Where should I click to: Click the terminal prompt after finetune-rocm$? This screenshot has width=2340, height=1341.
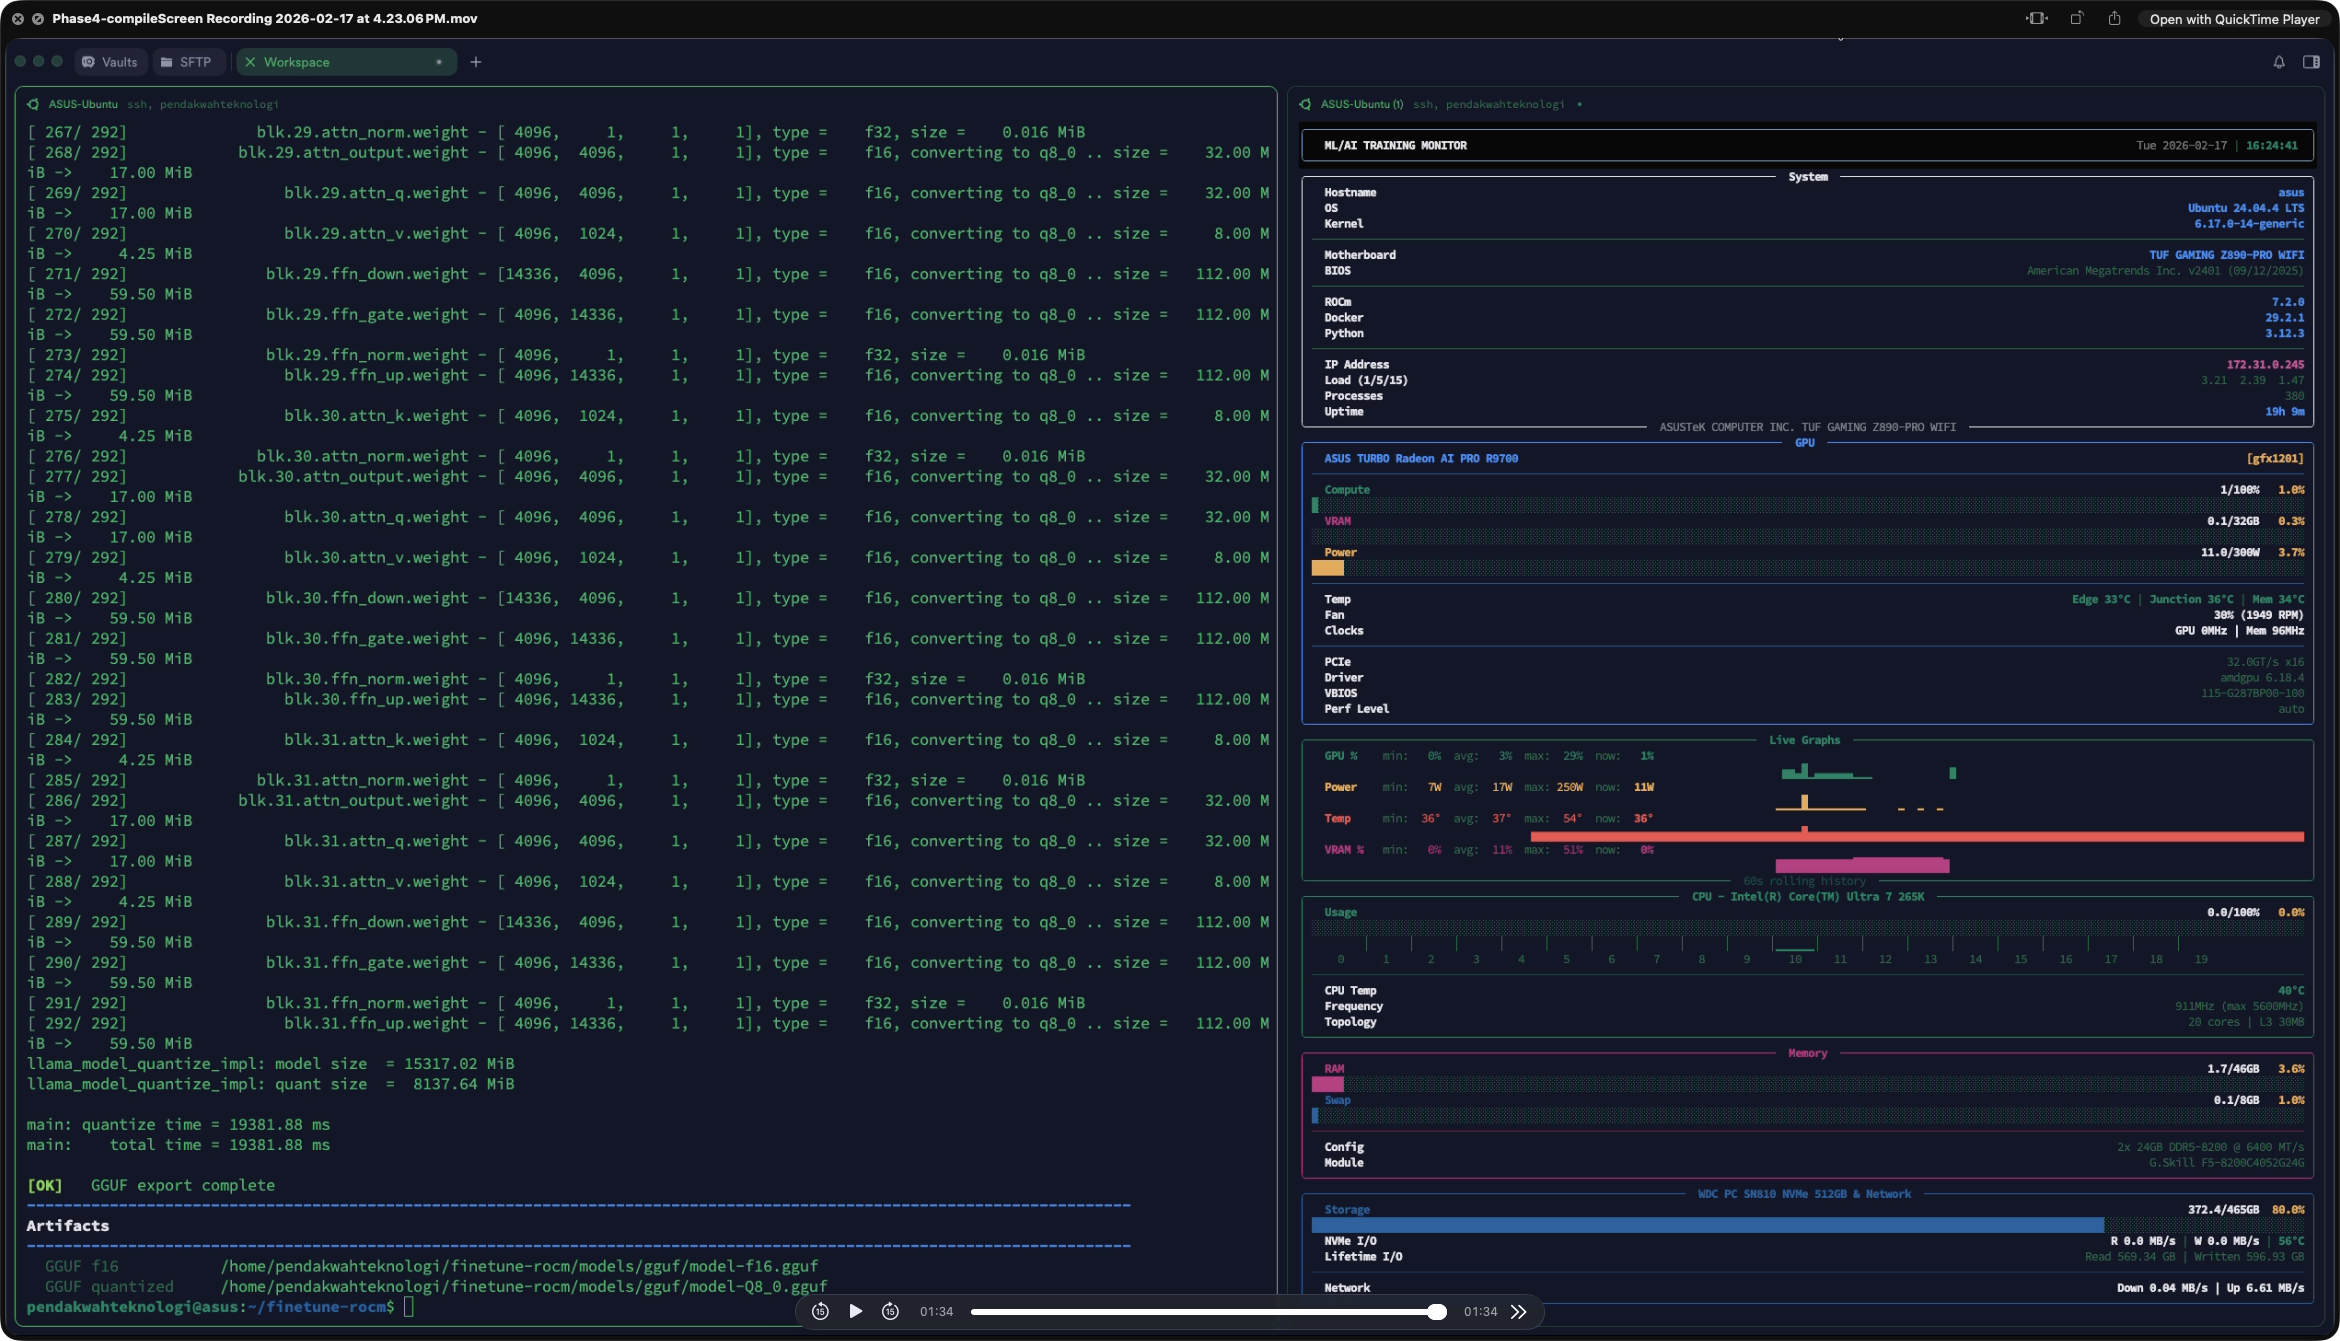pyautogui.click(x=410, y=1307)
